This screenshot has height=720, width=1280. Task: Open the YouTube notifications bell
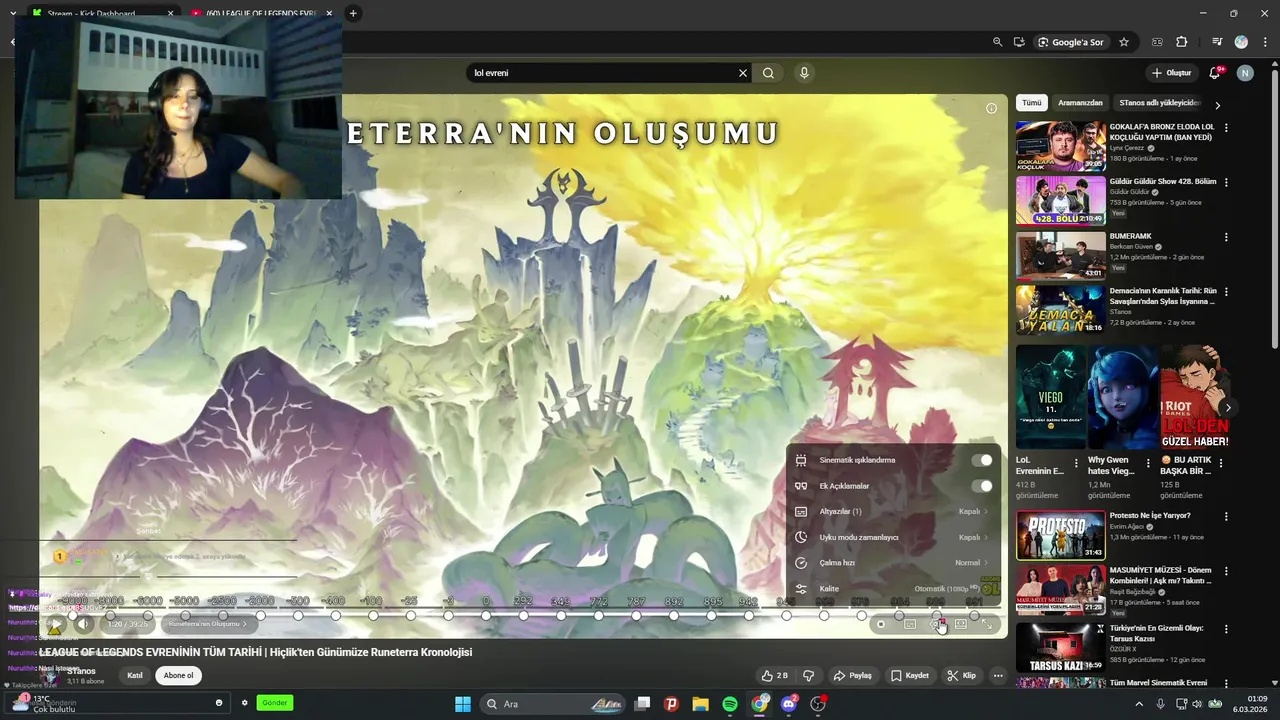click(1215, 73)
